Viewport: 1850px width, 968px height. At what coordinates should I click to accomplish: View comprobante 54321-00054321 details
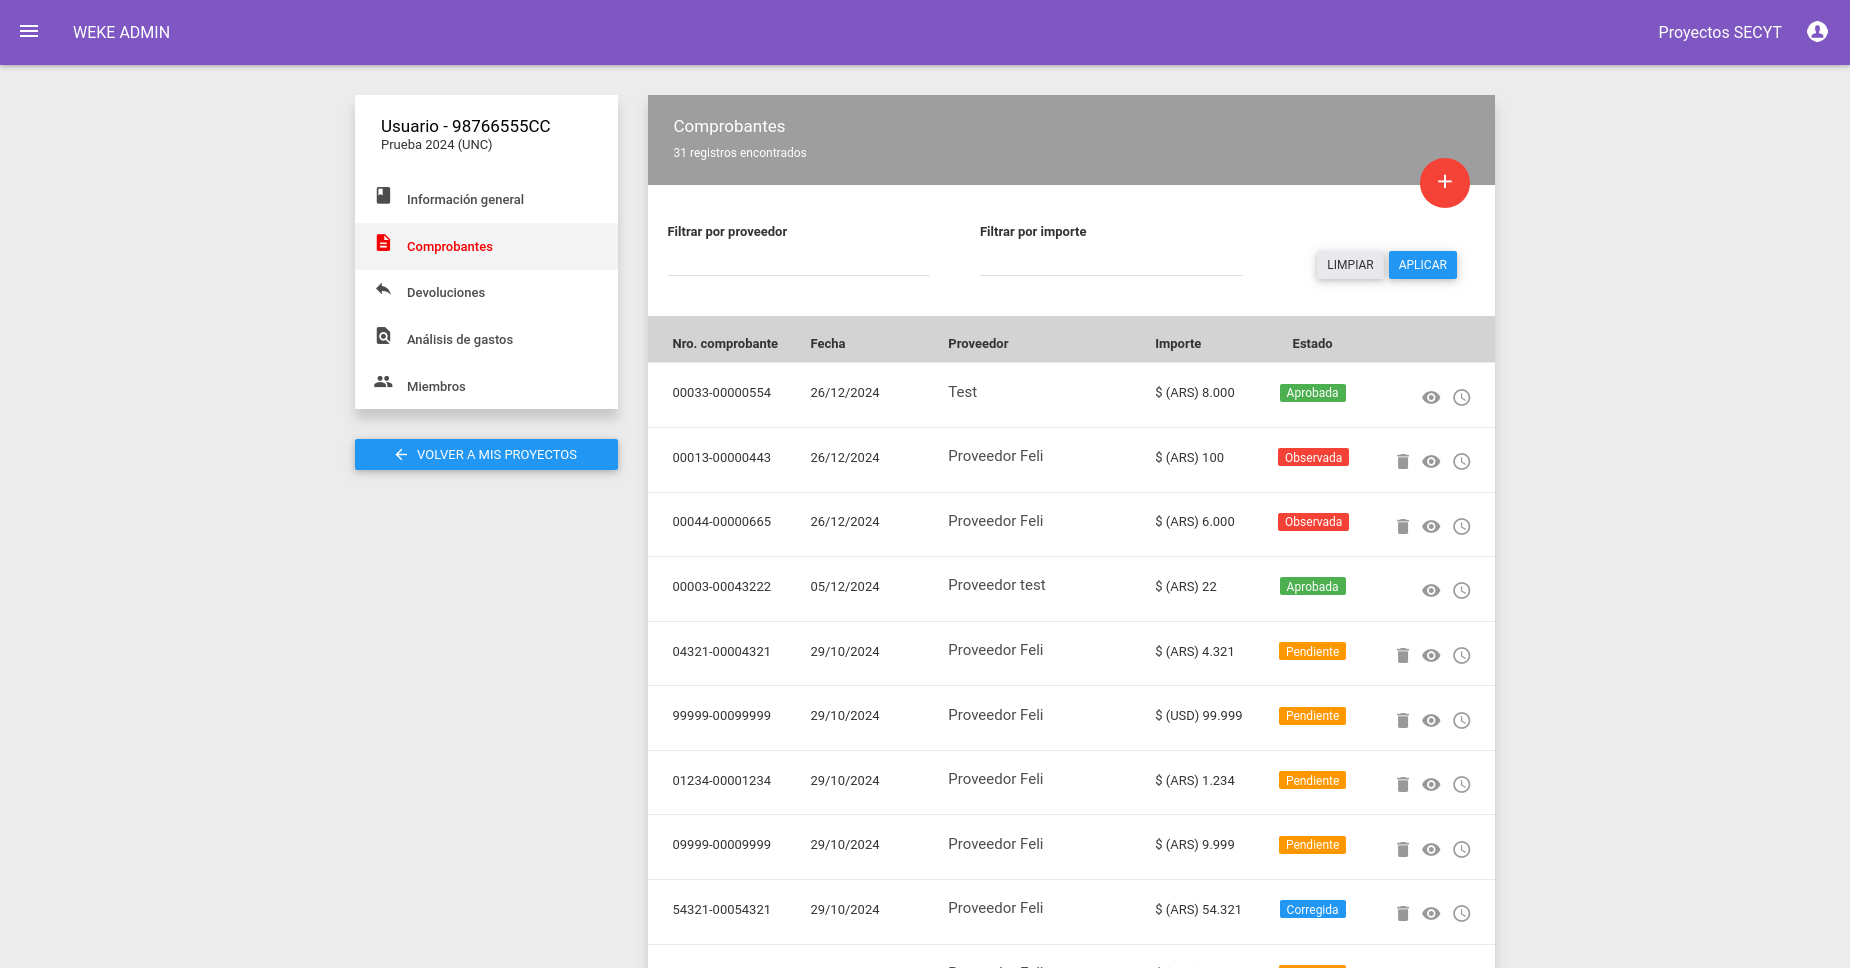(1431, 914)
